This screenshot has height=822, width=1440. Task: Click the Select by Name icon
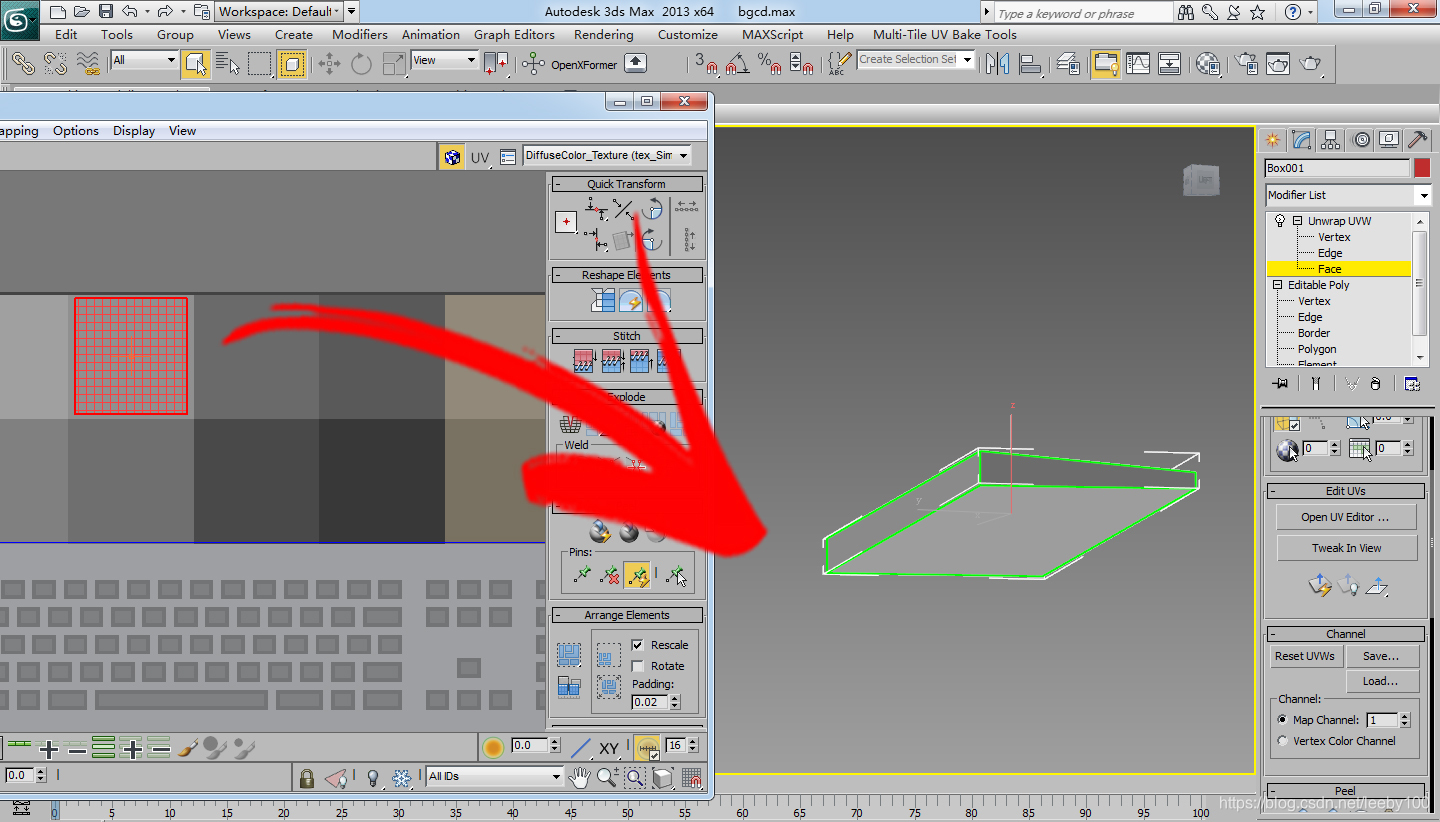click(x=228, y=64)
